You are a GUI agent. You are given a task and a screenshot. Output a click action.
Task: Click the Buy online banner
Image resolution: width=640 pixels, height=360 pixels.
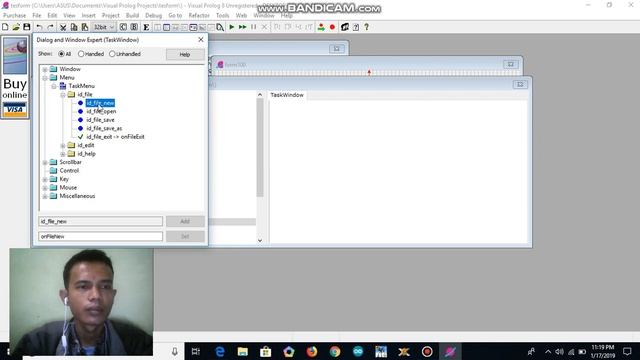[x=15, y=77]
